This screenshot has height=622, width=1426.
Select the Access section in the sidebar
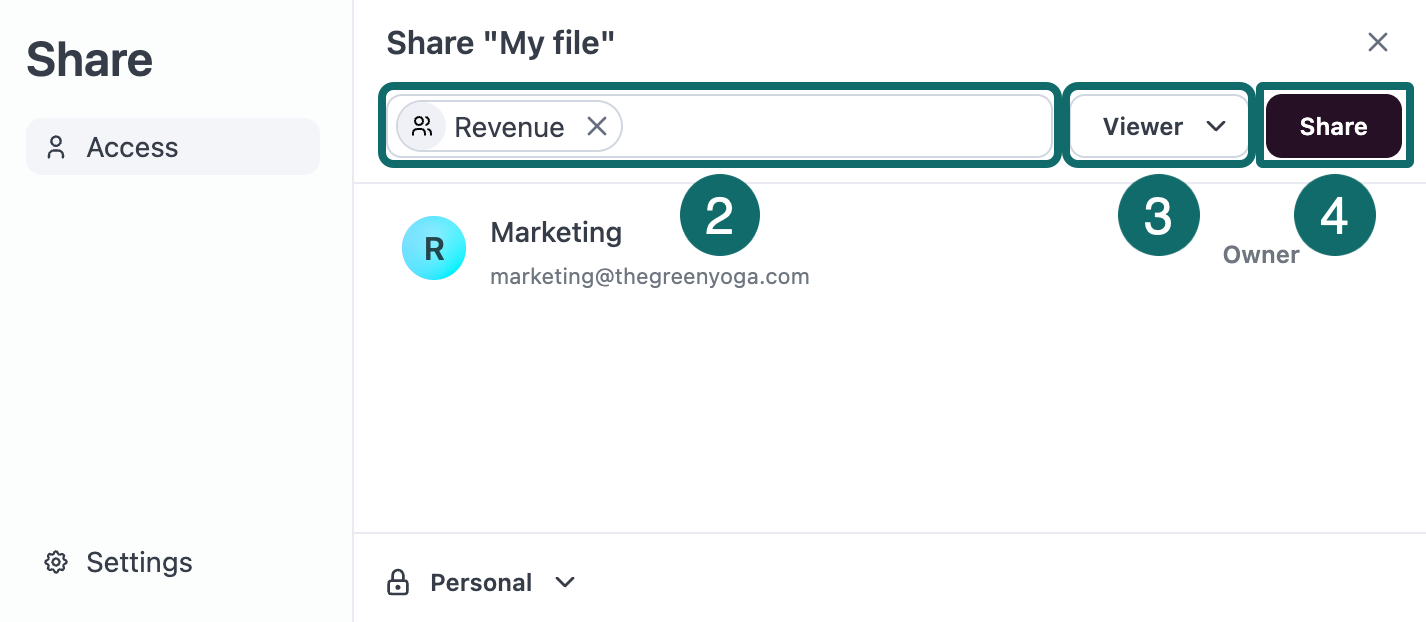pos(133,146)
